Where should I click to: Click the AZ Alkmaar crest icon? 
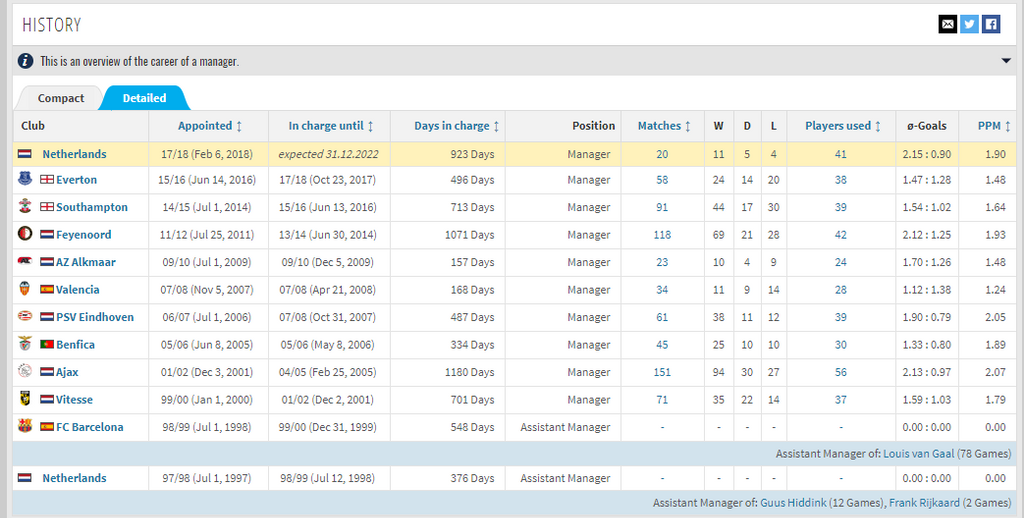pos(25,261)
